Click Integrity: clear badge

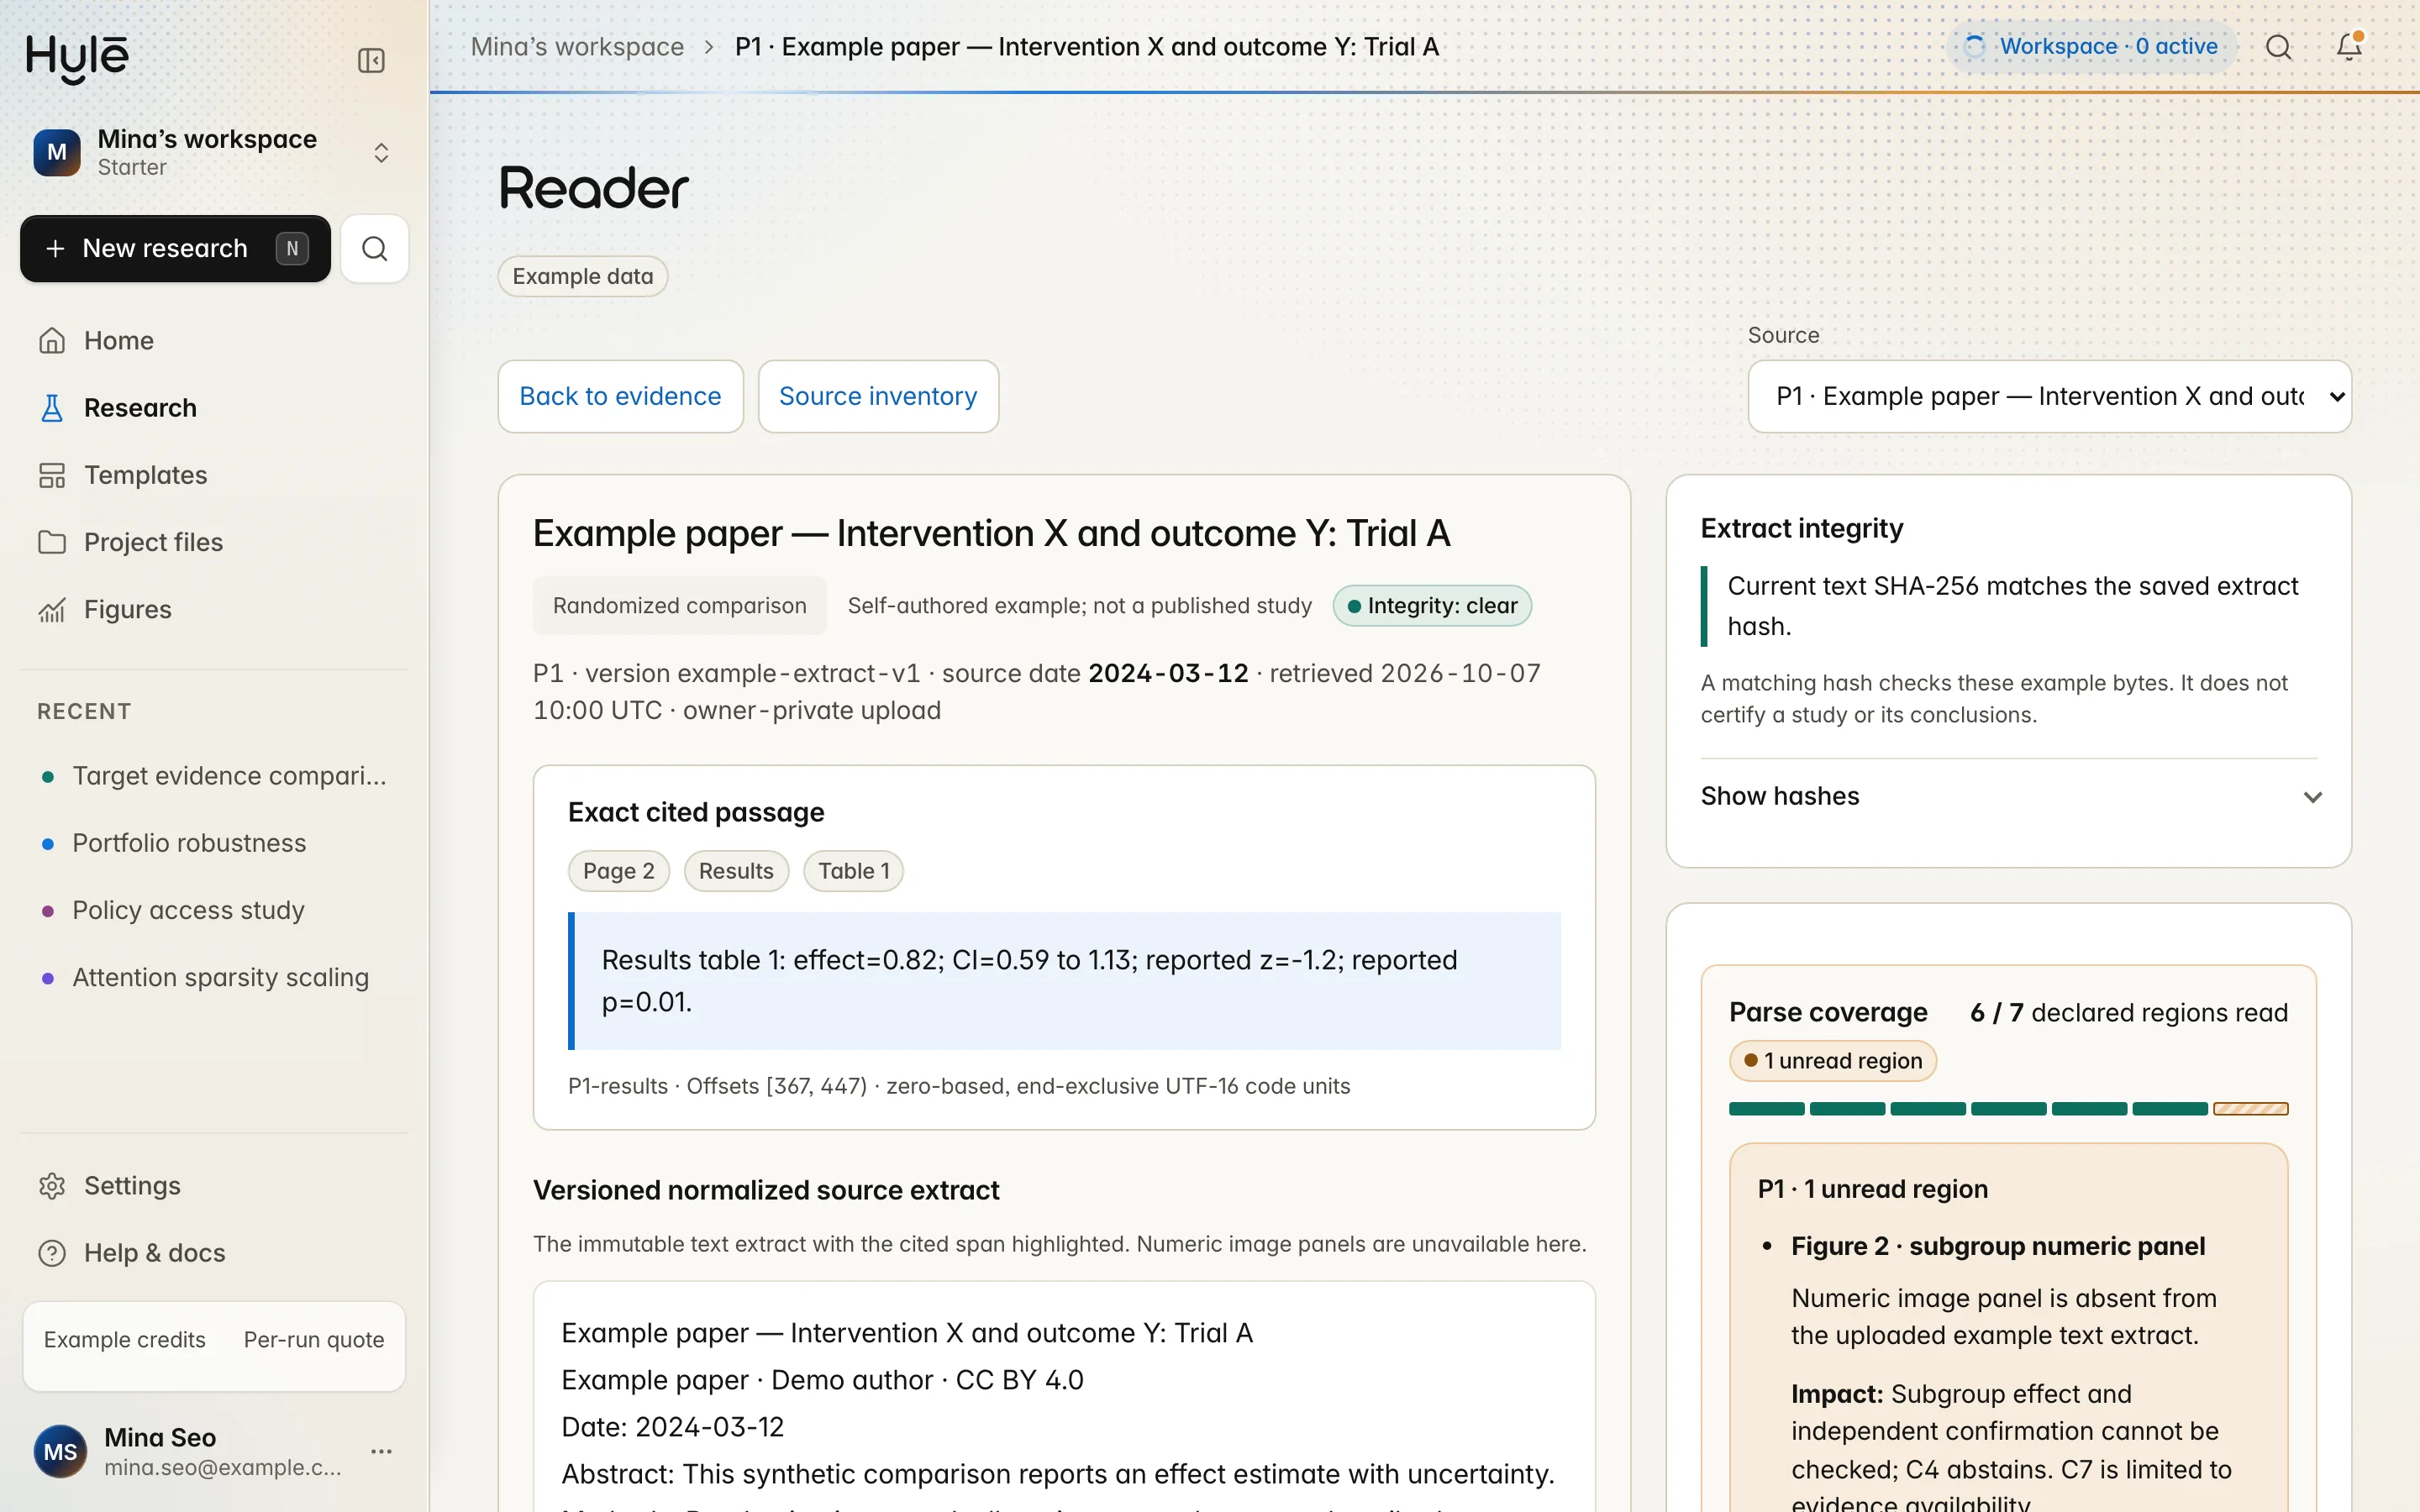click(x=1432, y=606)
